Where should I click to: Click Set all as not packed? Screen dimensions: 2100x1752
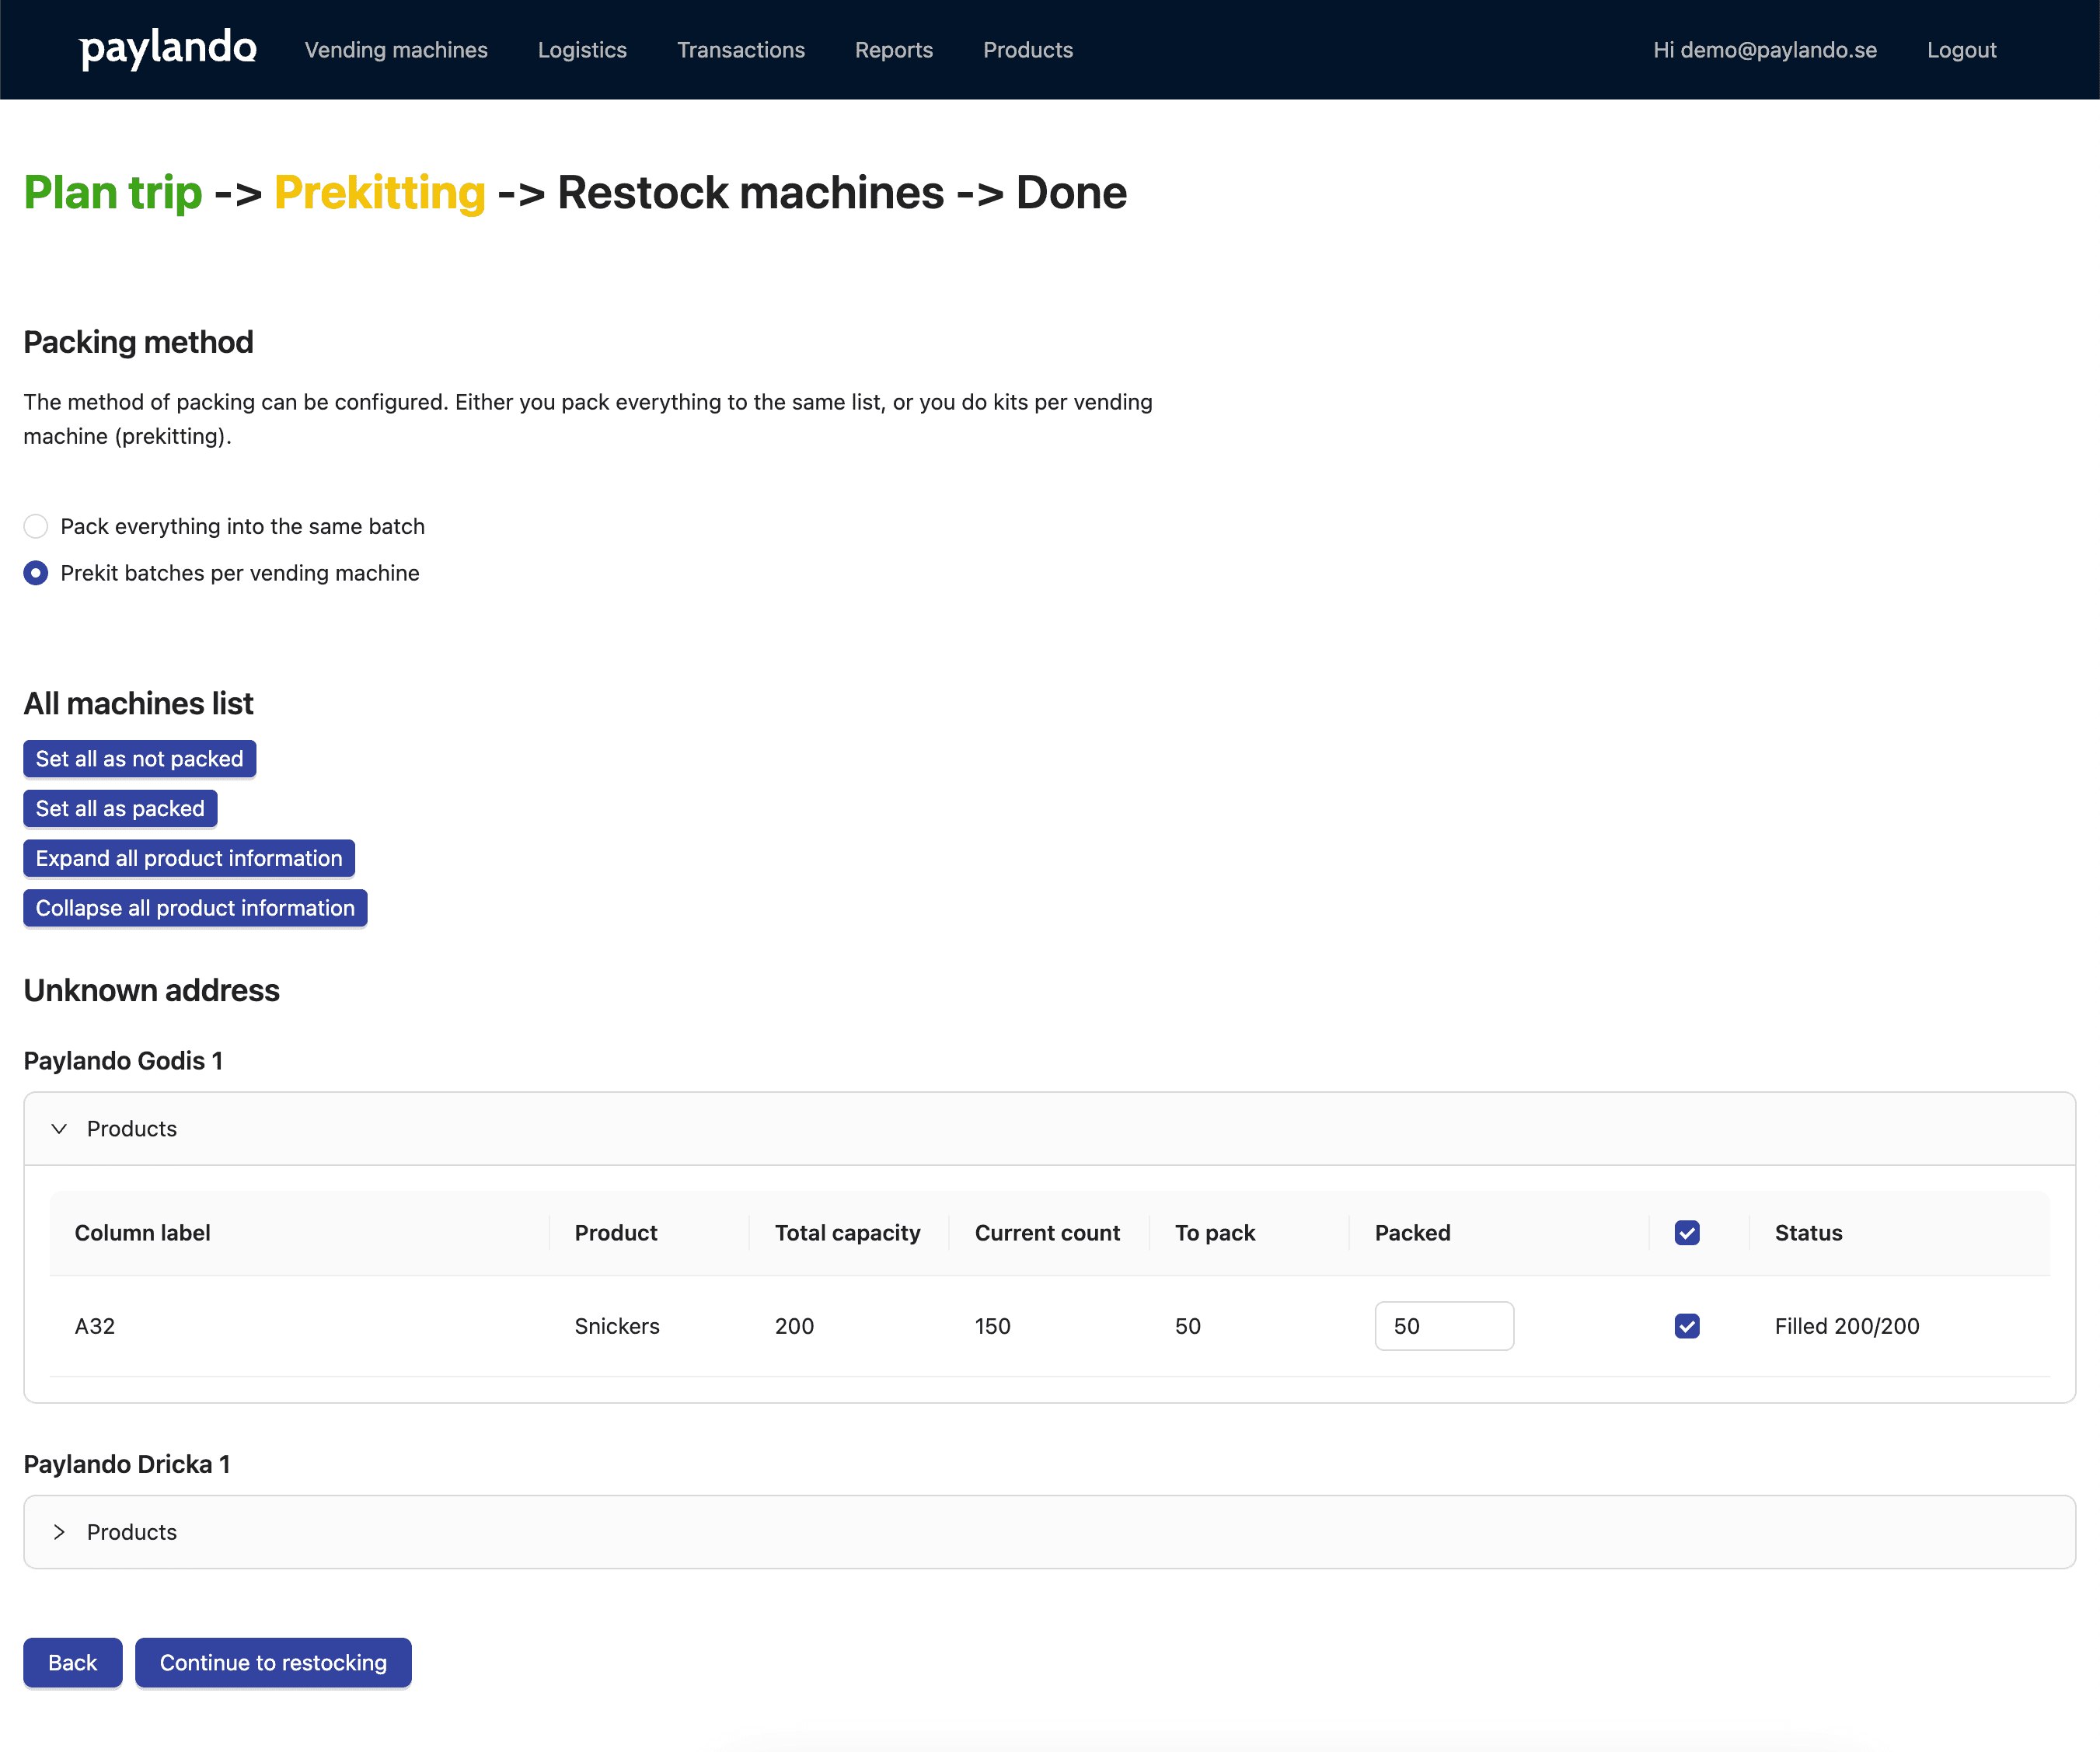tap(140, 759)
